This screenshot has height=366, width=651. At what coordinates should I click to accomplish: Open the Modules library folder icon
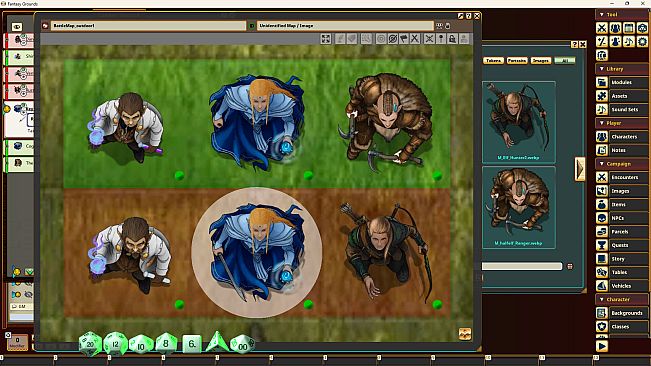click(602, 82)
